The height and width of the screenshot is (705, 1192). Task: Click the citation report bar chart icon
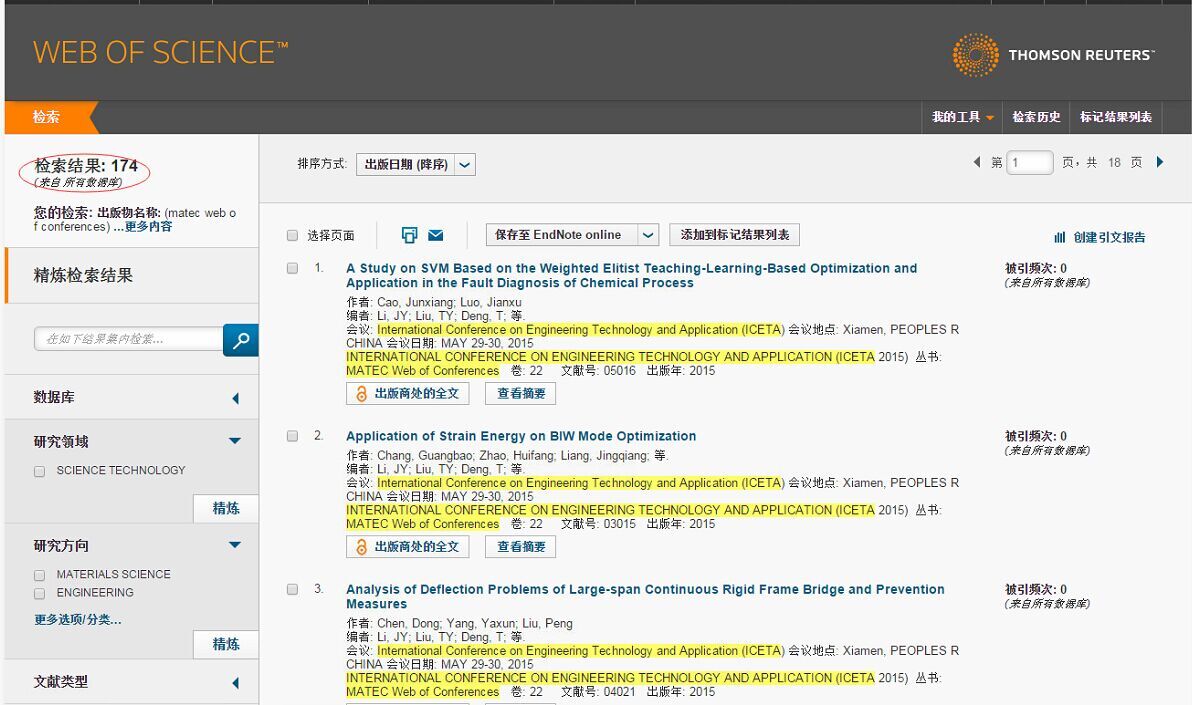coord(1060,237)
